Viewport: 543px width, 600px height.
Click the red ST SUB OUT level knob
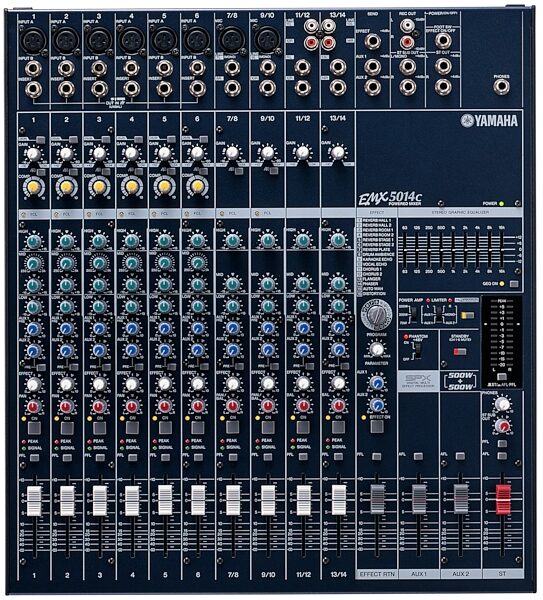[502, 426]
